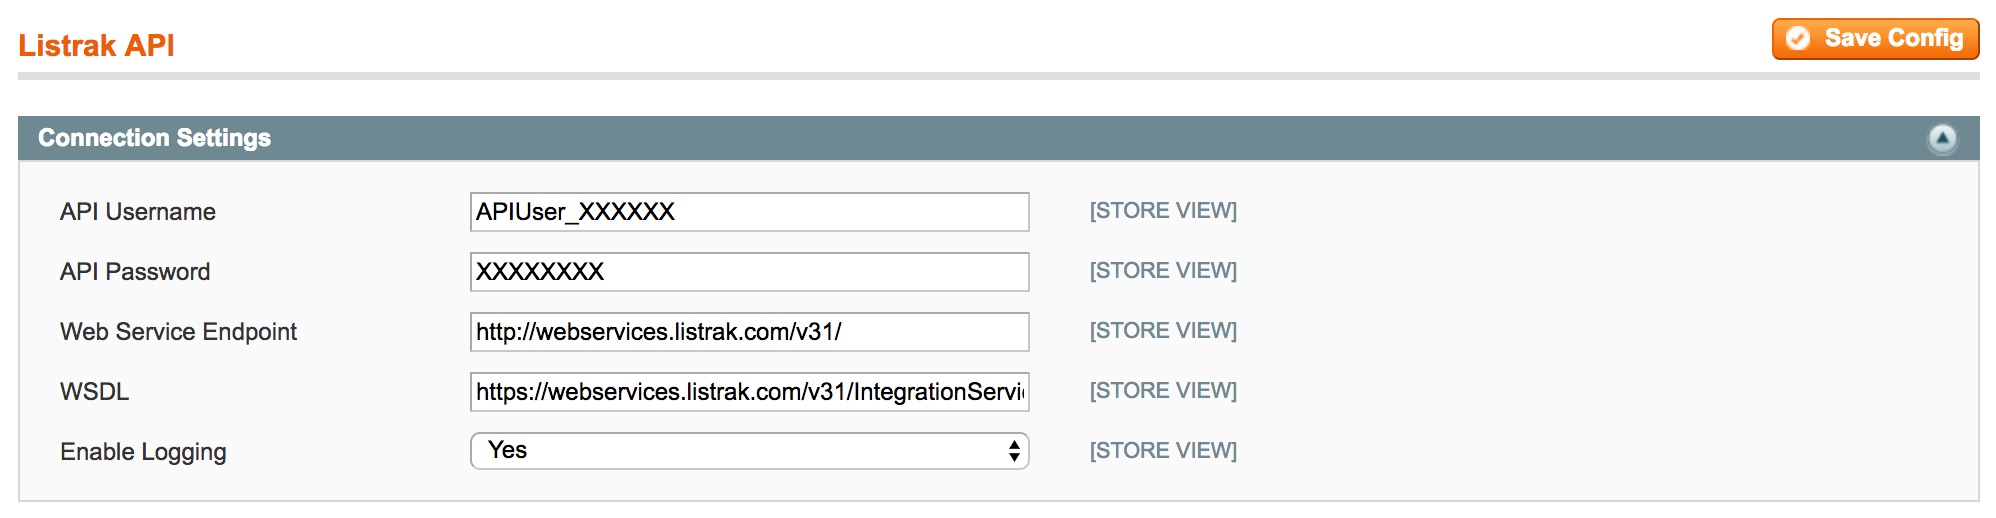Click the Connection Settings header title
This screenshot has width=1996, height=518.
154,138
